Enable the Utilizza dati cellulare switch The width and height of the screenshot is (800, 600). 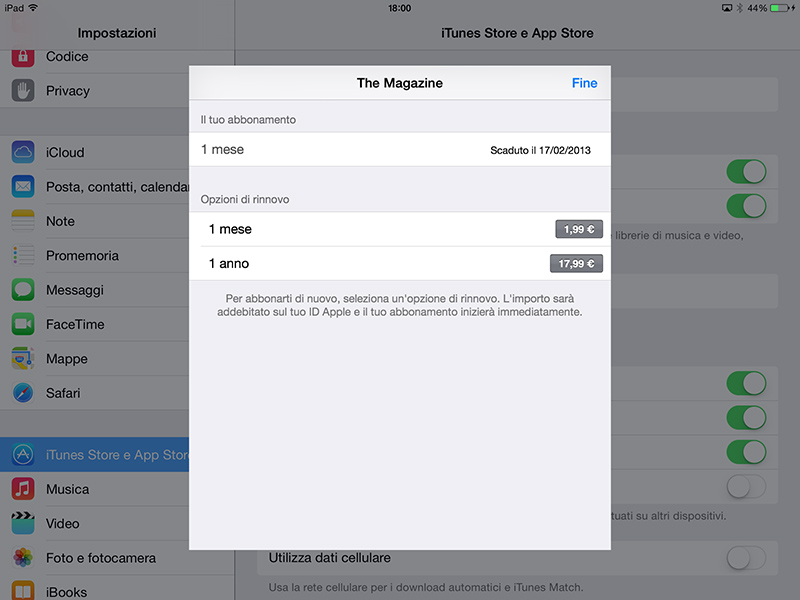tap(746, 558)
